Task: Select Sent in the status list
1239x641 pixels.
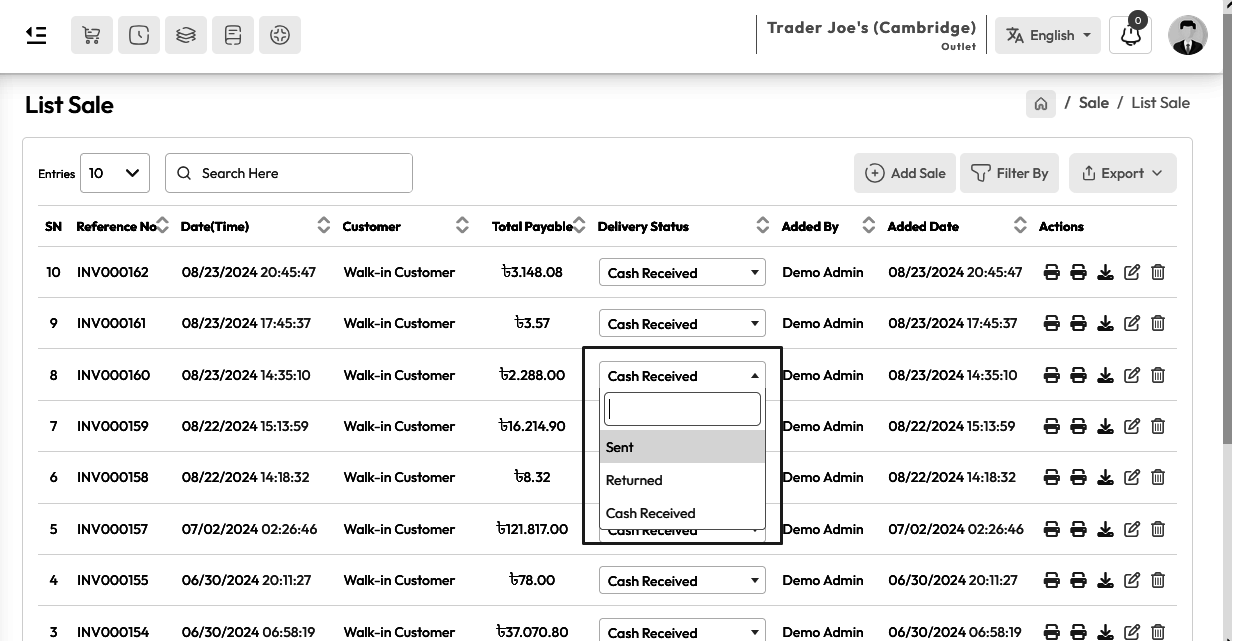Action: [x=682, y=447]
